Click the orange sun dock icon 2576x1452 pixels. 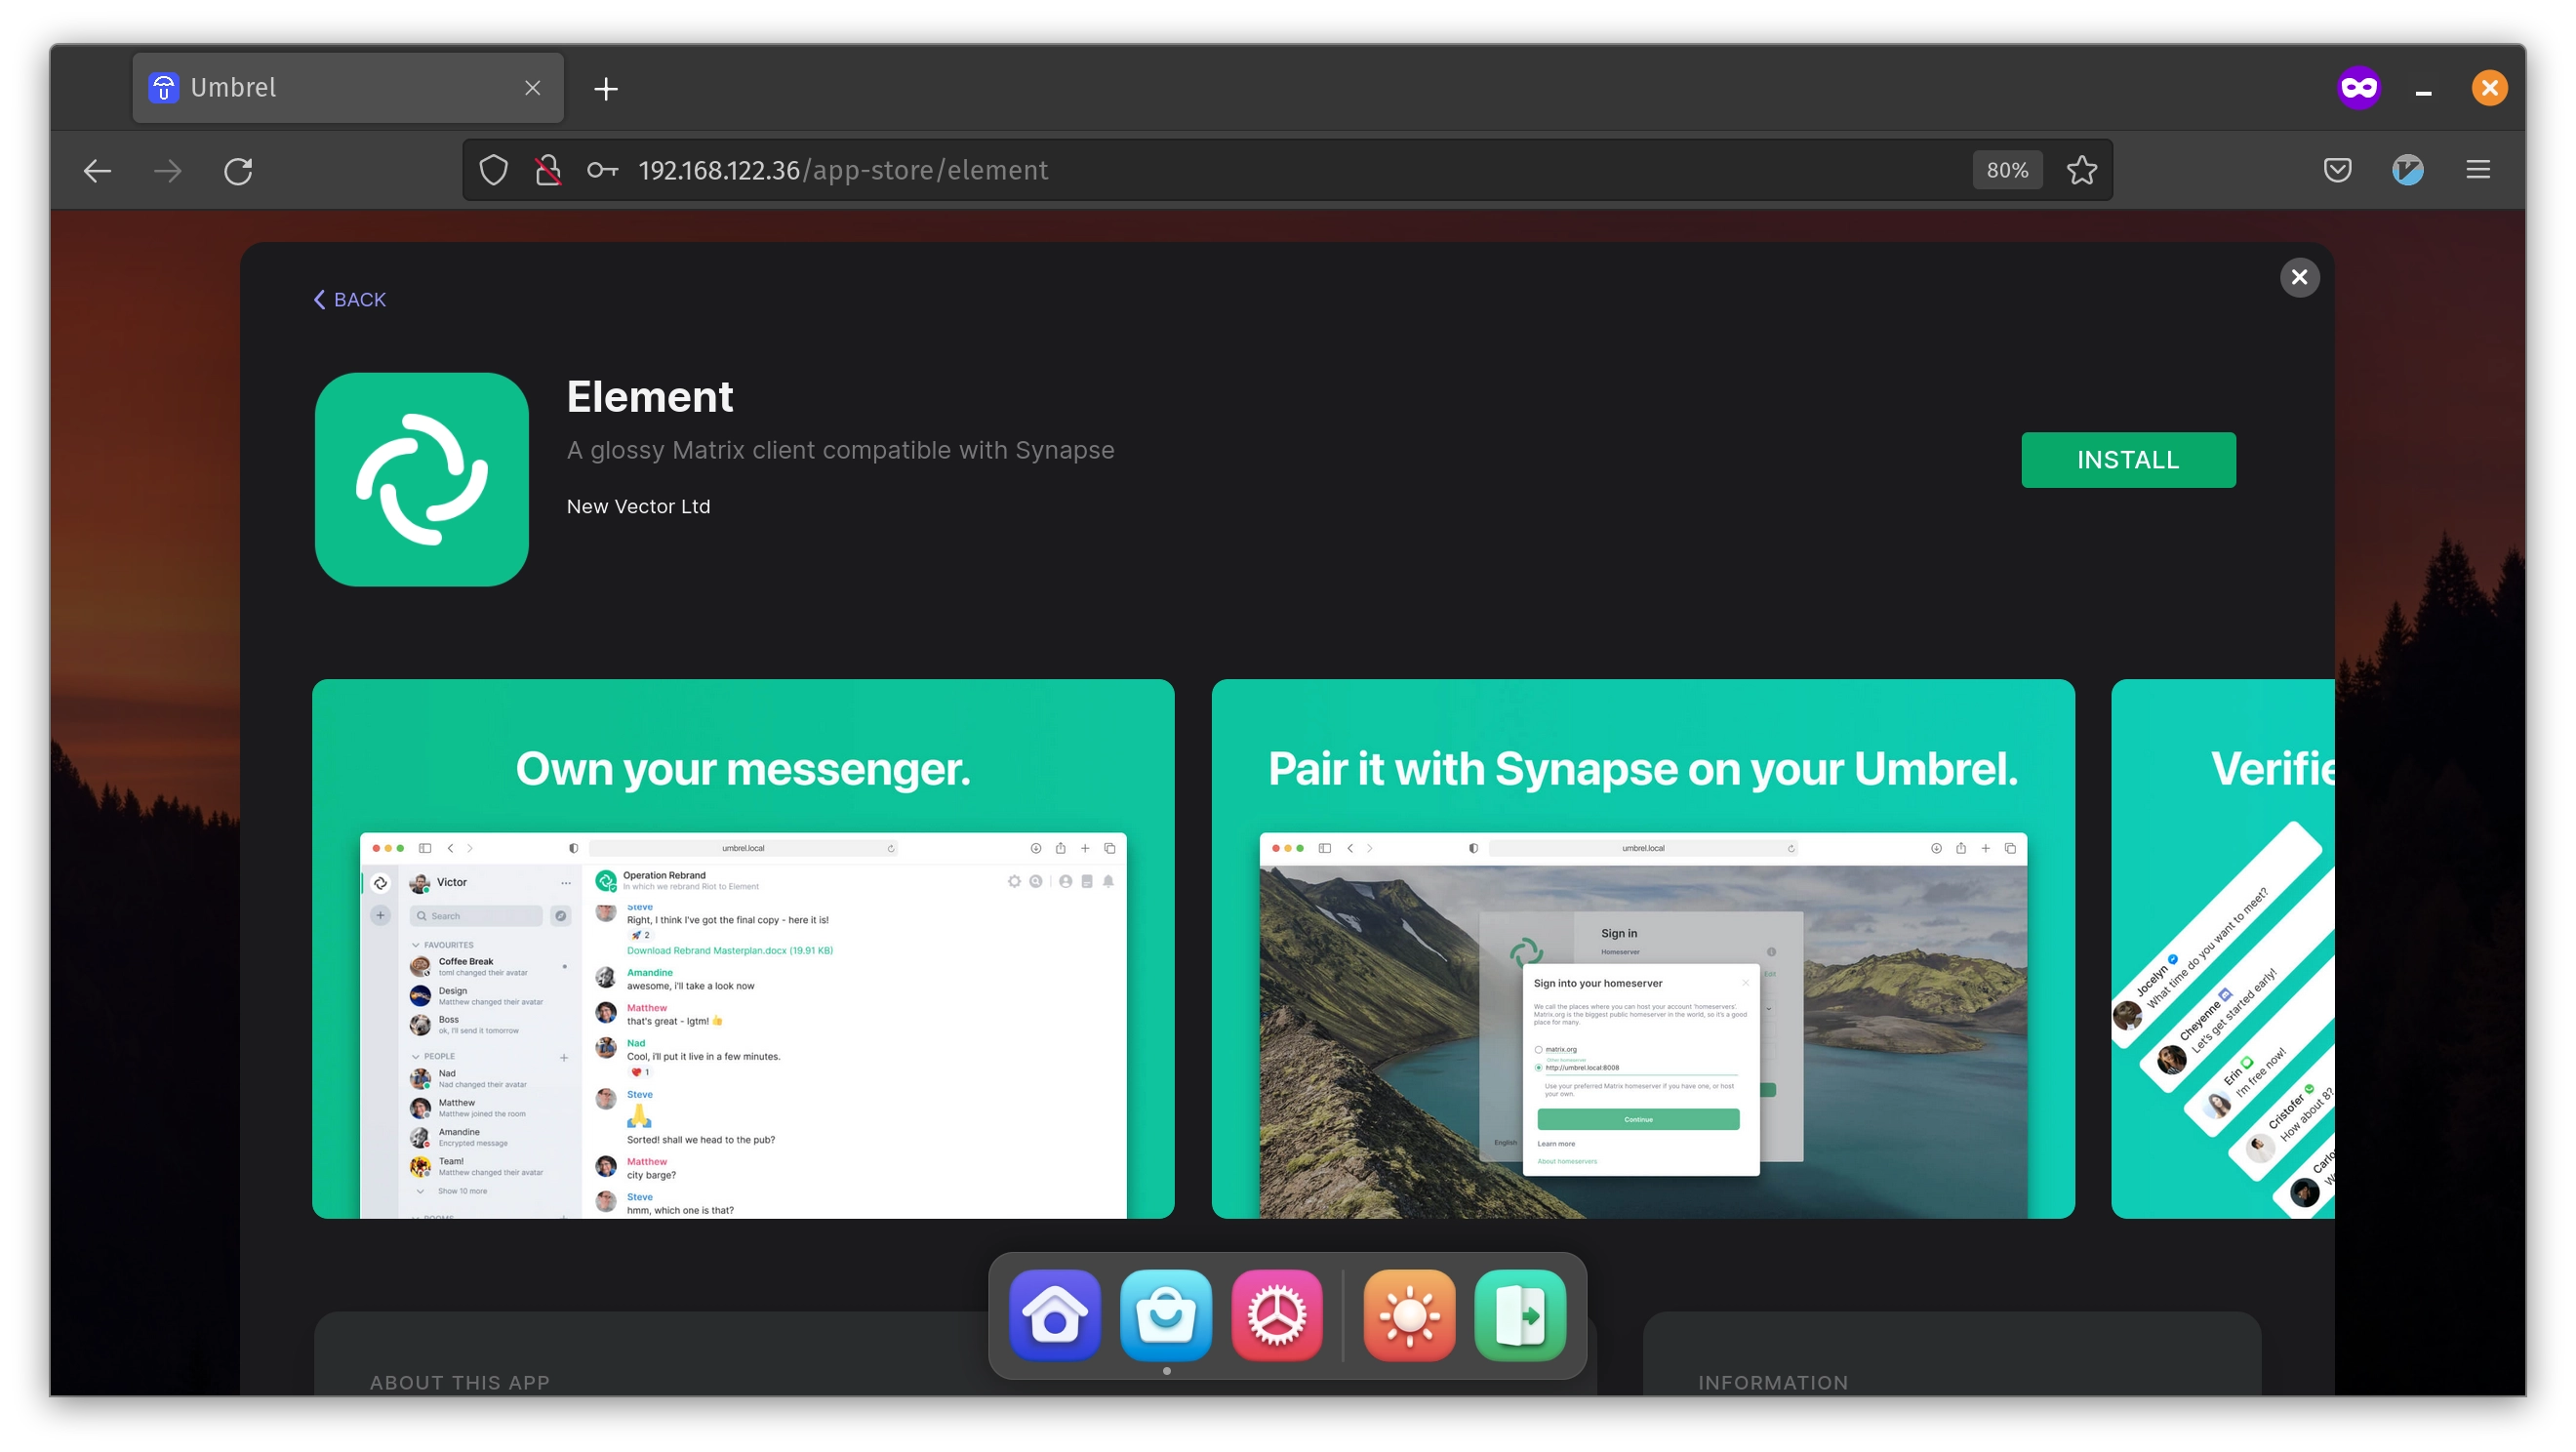1409,1315
